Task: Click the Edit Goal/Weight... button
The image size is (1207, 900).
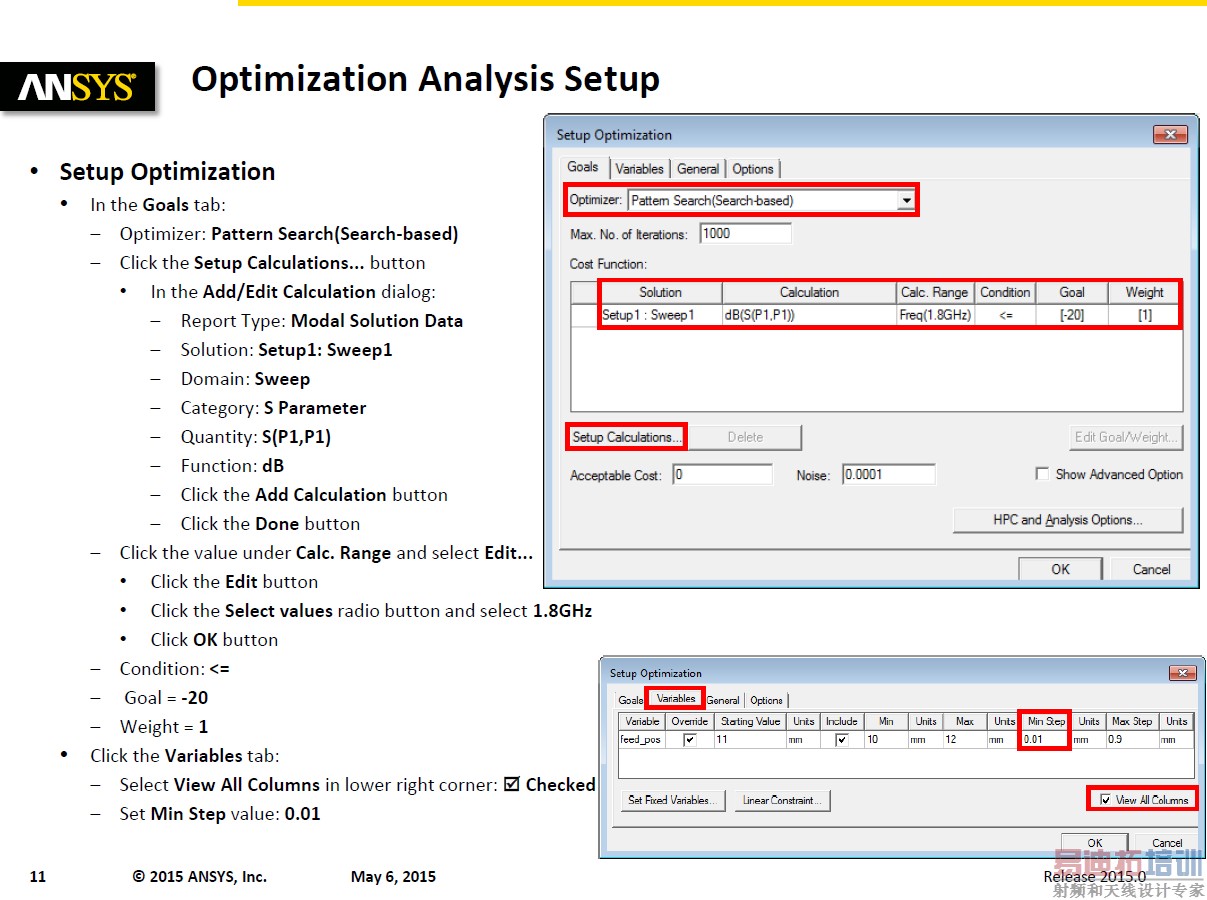Action: (1126, 437)
